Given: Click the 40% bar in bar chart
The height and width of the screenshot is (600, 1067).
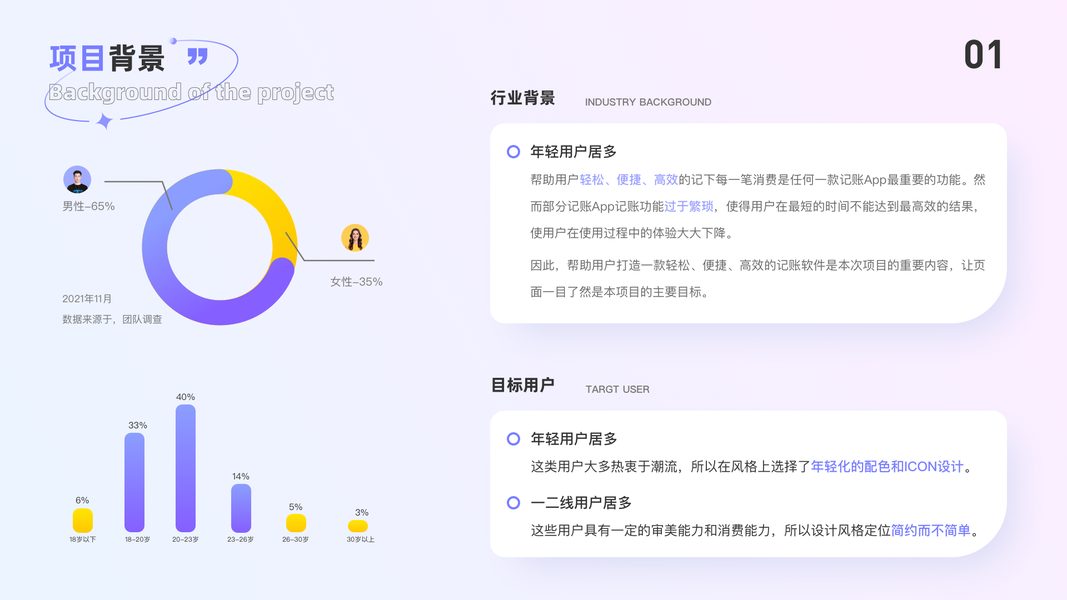Looking at the screenshot, I should coord(186,468).
